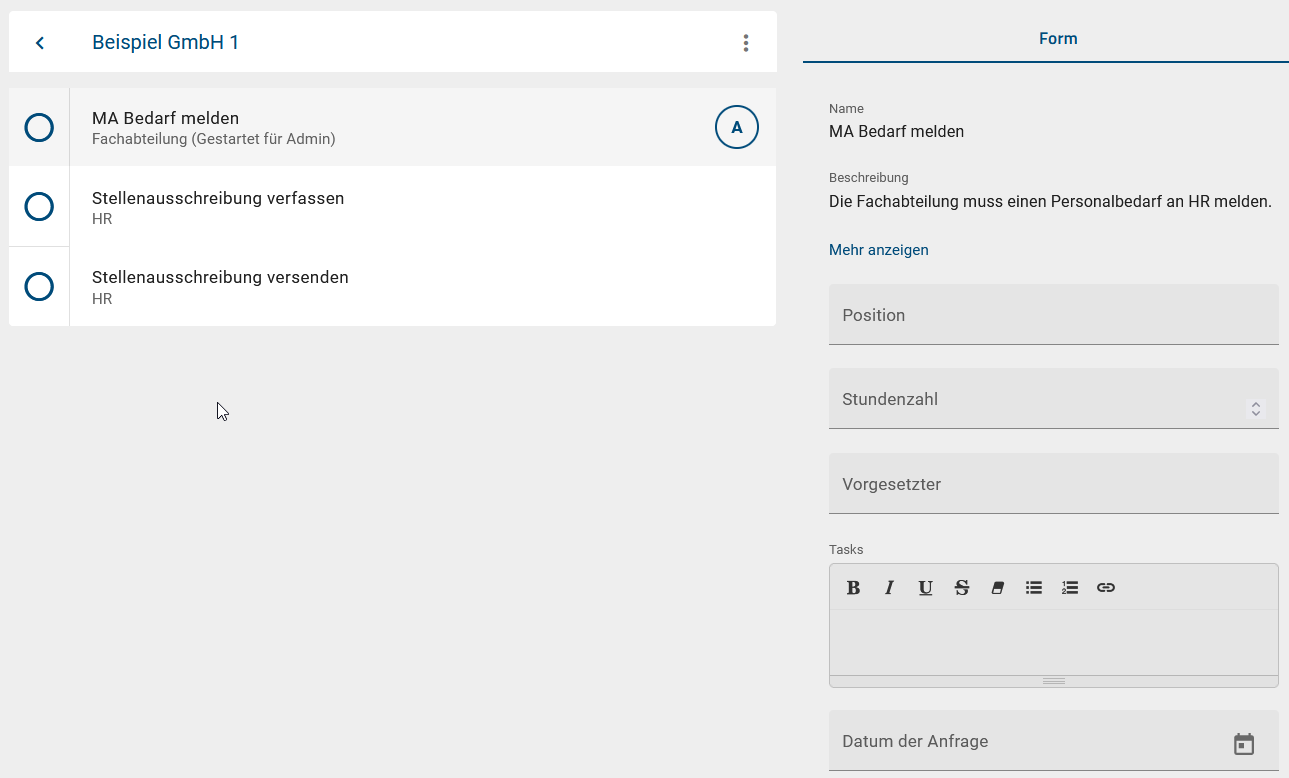
Task: Click the Stundenzahl stepper arrows
Action: coord(1256,409)
